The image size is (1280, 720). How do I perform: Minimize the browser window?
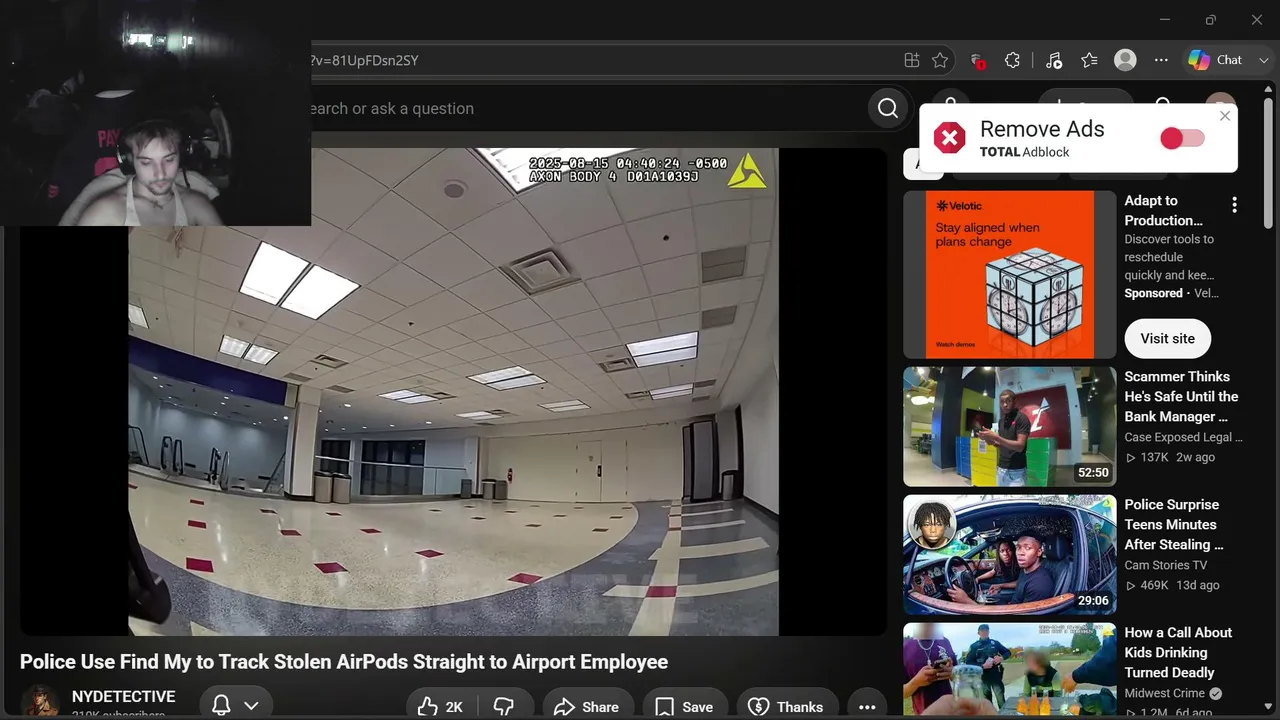(1164, 19)
